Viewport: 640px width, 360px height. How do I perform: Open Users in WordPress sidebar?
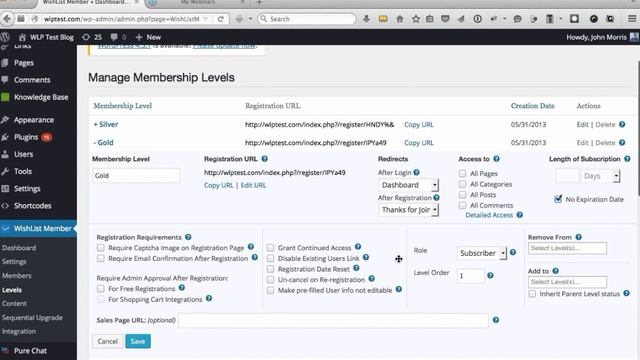[24, 154]
